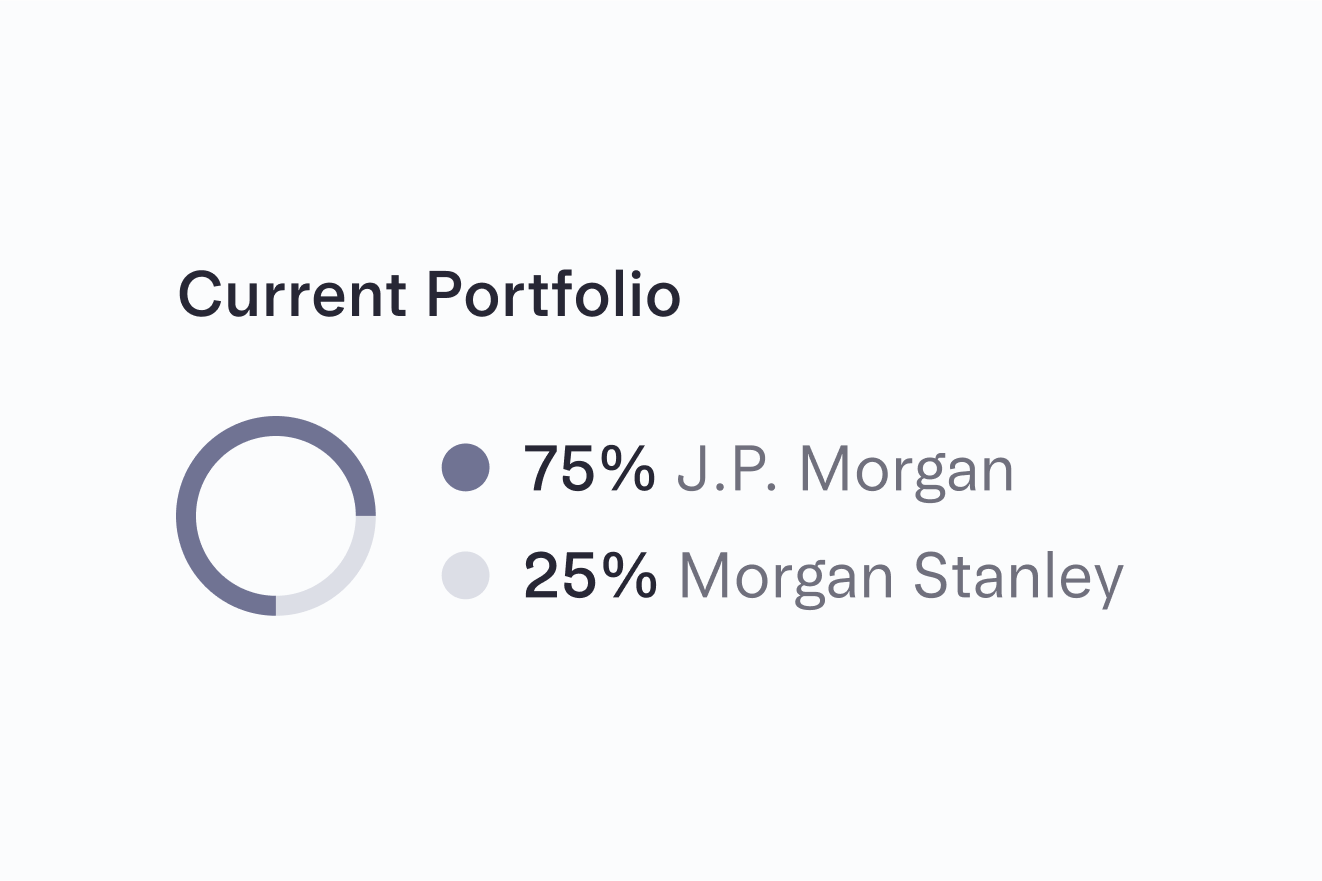Click the 75% value

coord(589,468)
